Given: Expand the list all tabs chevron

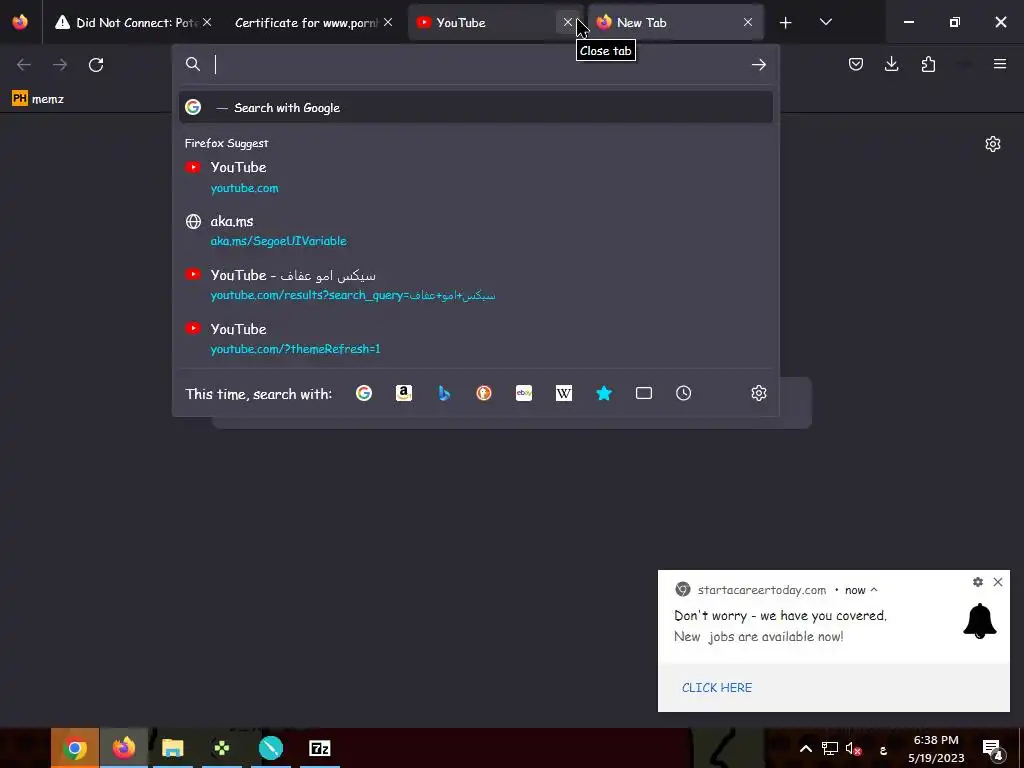Looking at the screenshot, I should coord(825,22).
